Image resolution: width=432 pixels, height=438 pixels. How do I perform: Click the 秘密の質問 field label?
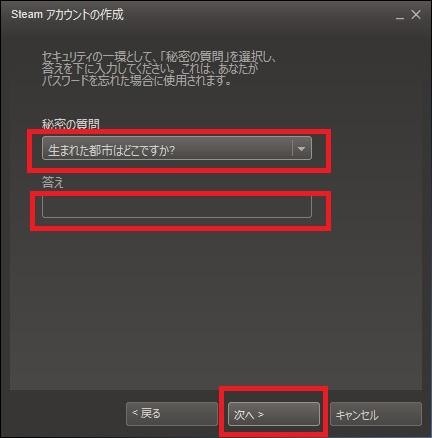pos(71,124)
